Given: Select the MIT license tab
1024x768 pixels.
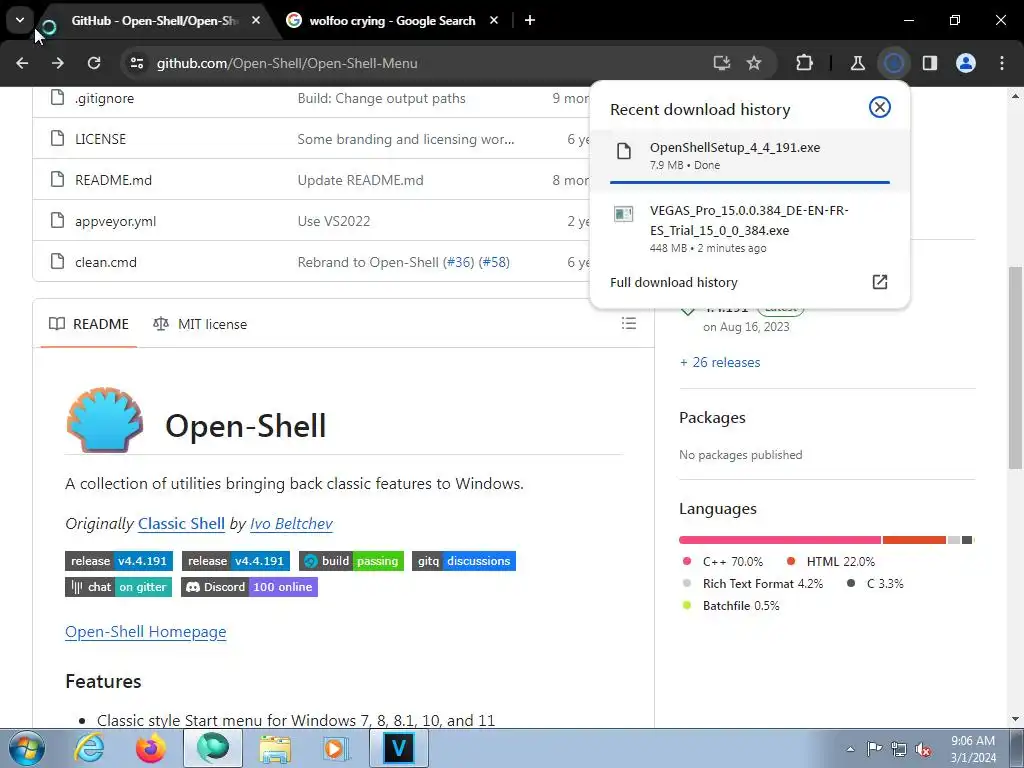Looking at the screenshot, I should [x=200, y=324].
